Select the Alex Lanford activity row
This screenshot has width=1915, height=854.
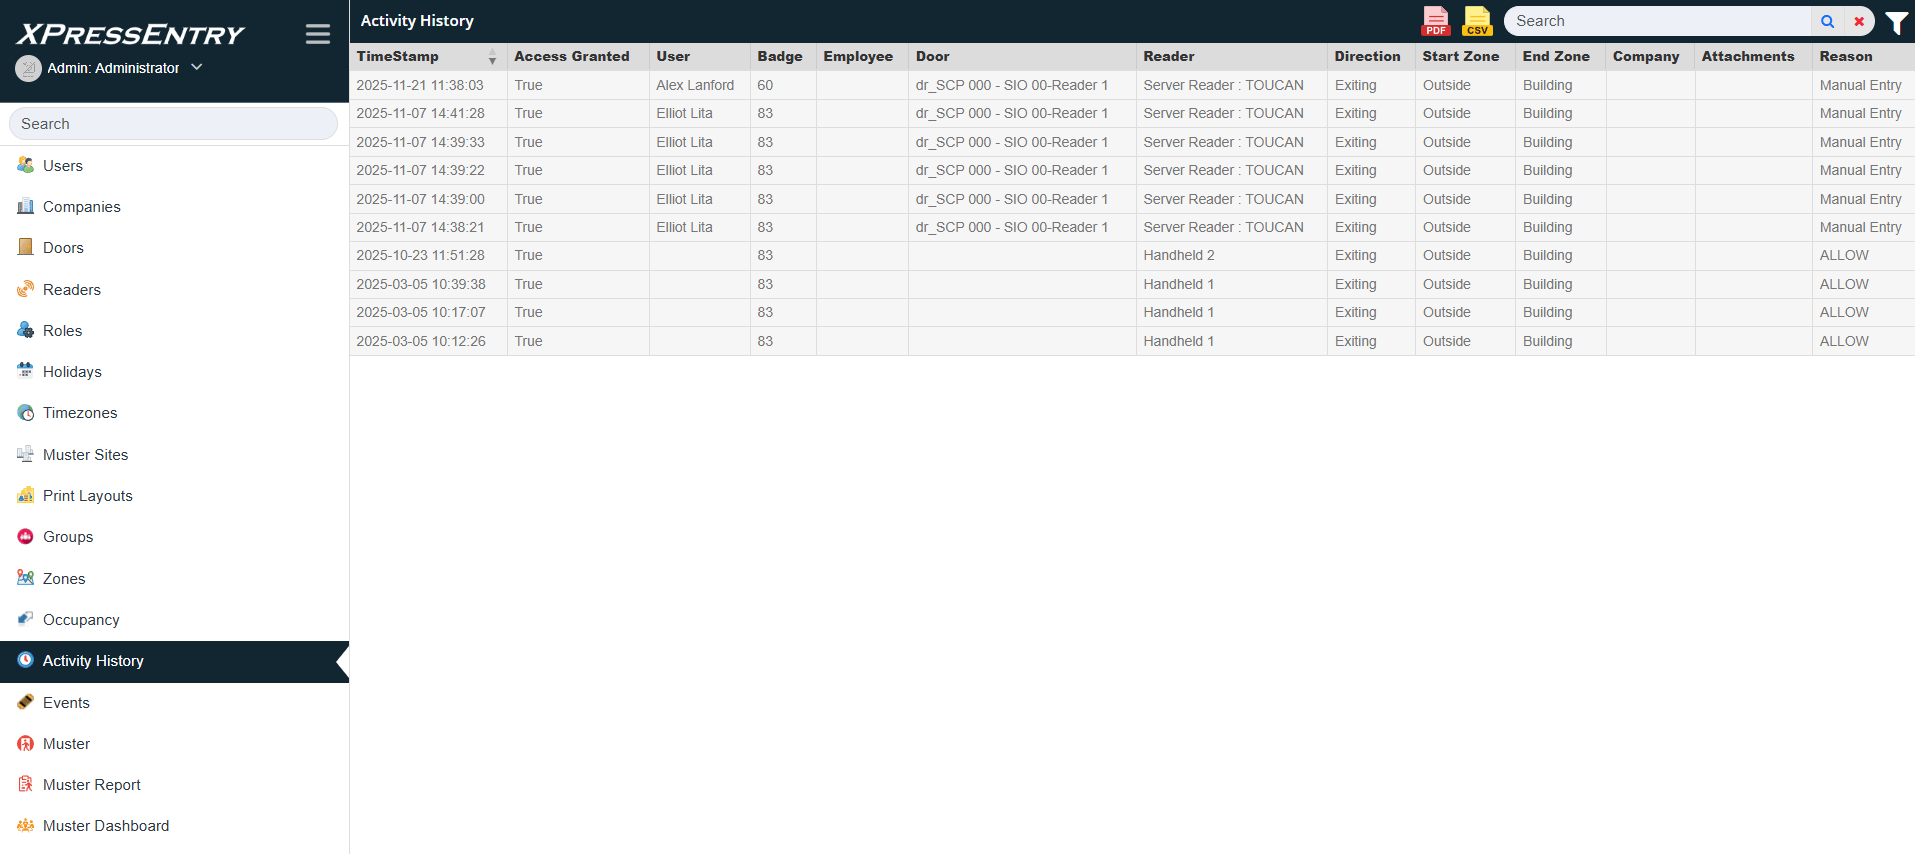pos(695,85)
